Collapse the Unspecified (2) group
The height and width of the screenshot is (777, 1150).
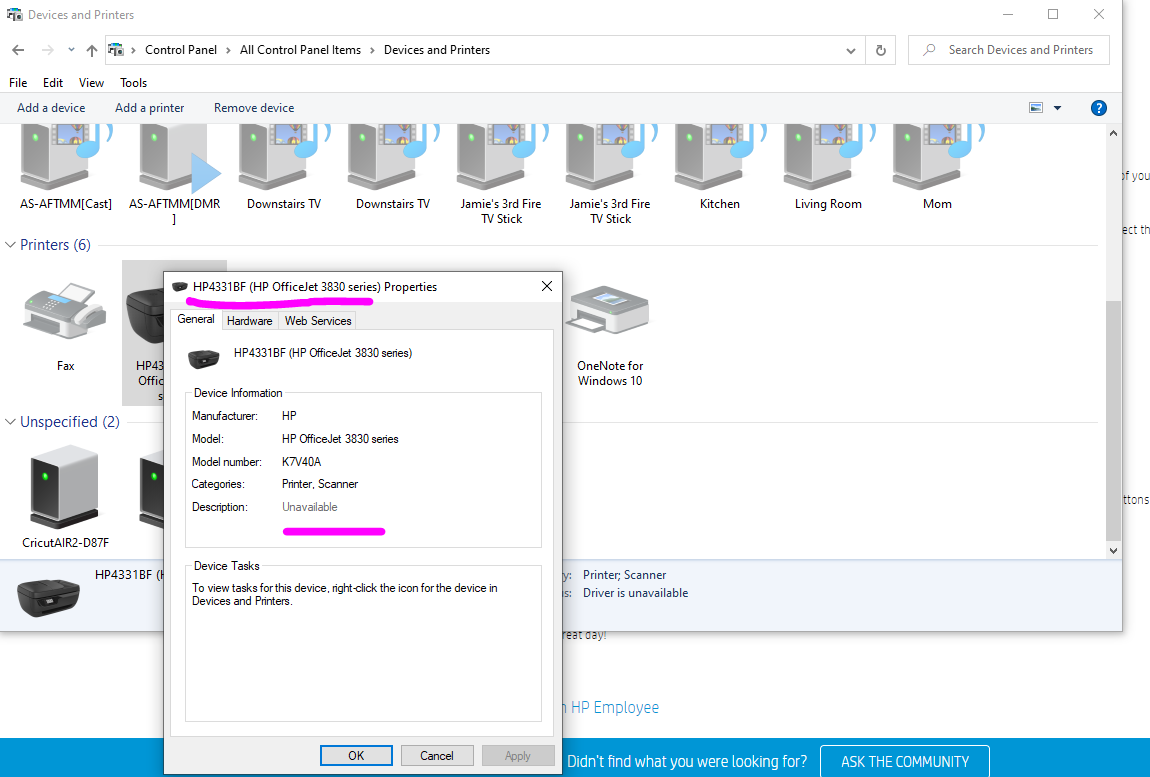pyautogui.click(x=10, y=422)
